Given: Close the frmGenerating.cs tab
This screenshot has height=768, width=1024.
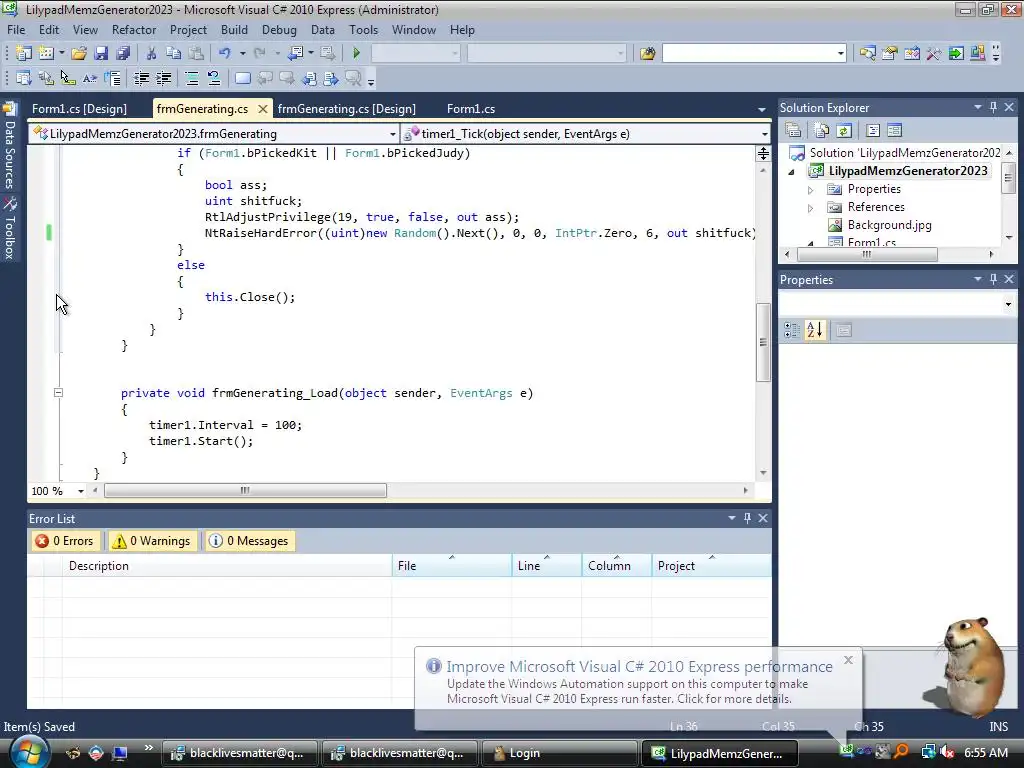Looking at the screenshot, I should tap(263, 109).
